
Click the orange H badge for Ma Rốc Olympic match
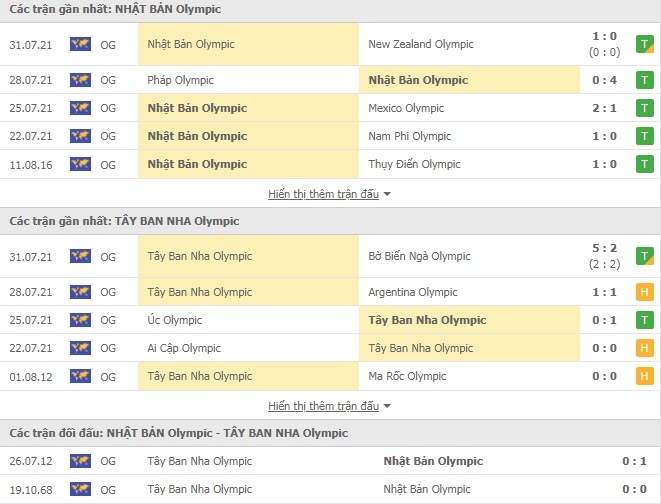coord(645,376)
